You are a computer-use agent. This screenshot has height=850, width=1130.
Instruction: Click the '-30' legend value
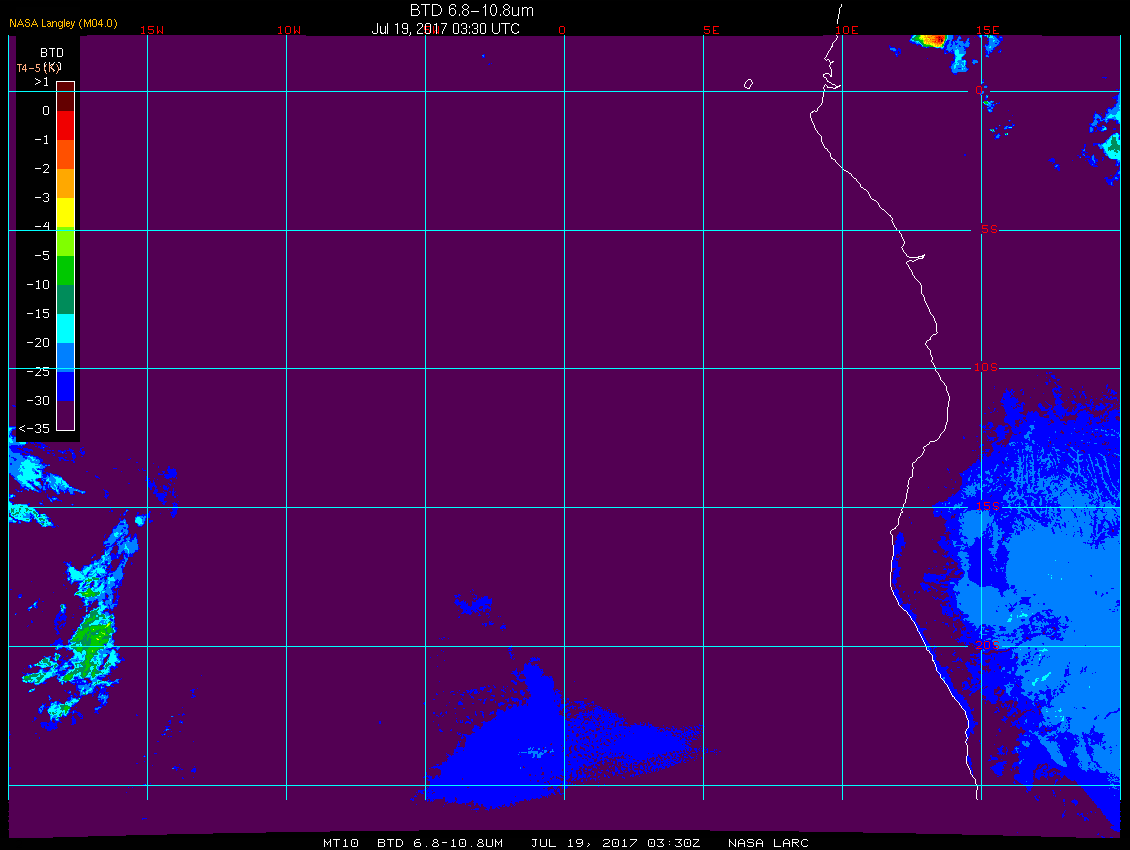[x=38, y=401]
